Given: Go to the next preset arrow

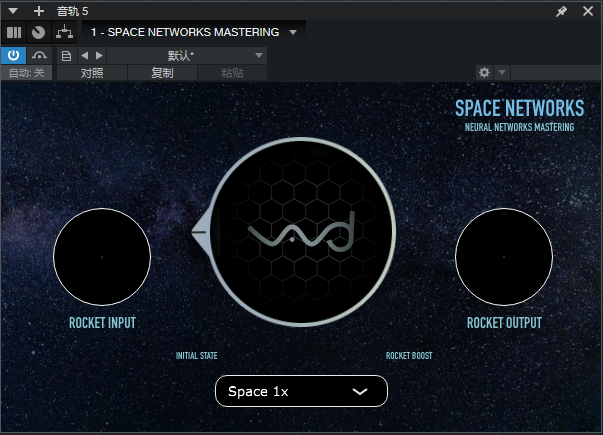Looking at the screenshot, I should tap(98, 55).
